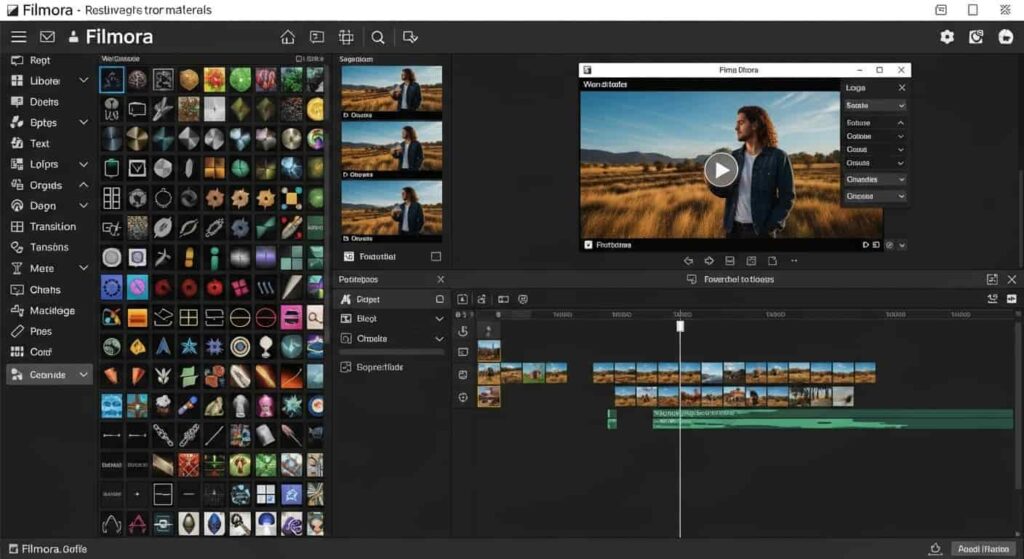
Task: Click Filmora.Goffe in the status bar
Action: point(48,549)
